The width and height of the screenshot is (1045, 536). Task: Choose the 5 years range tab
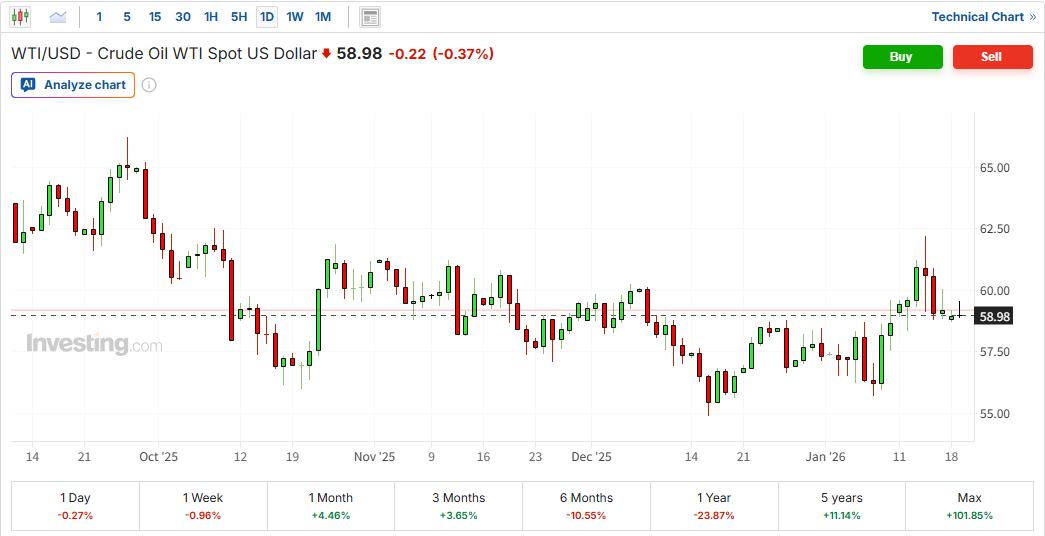point(841,506)
